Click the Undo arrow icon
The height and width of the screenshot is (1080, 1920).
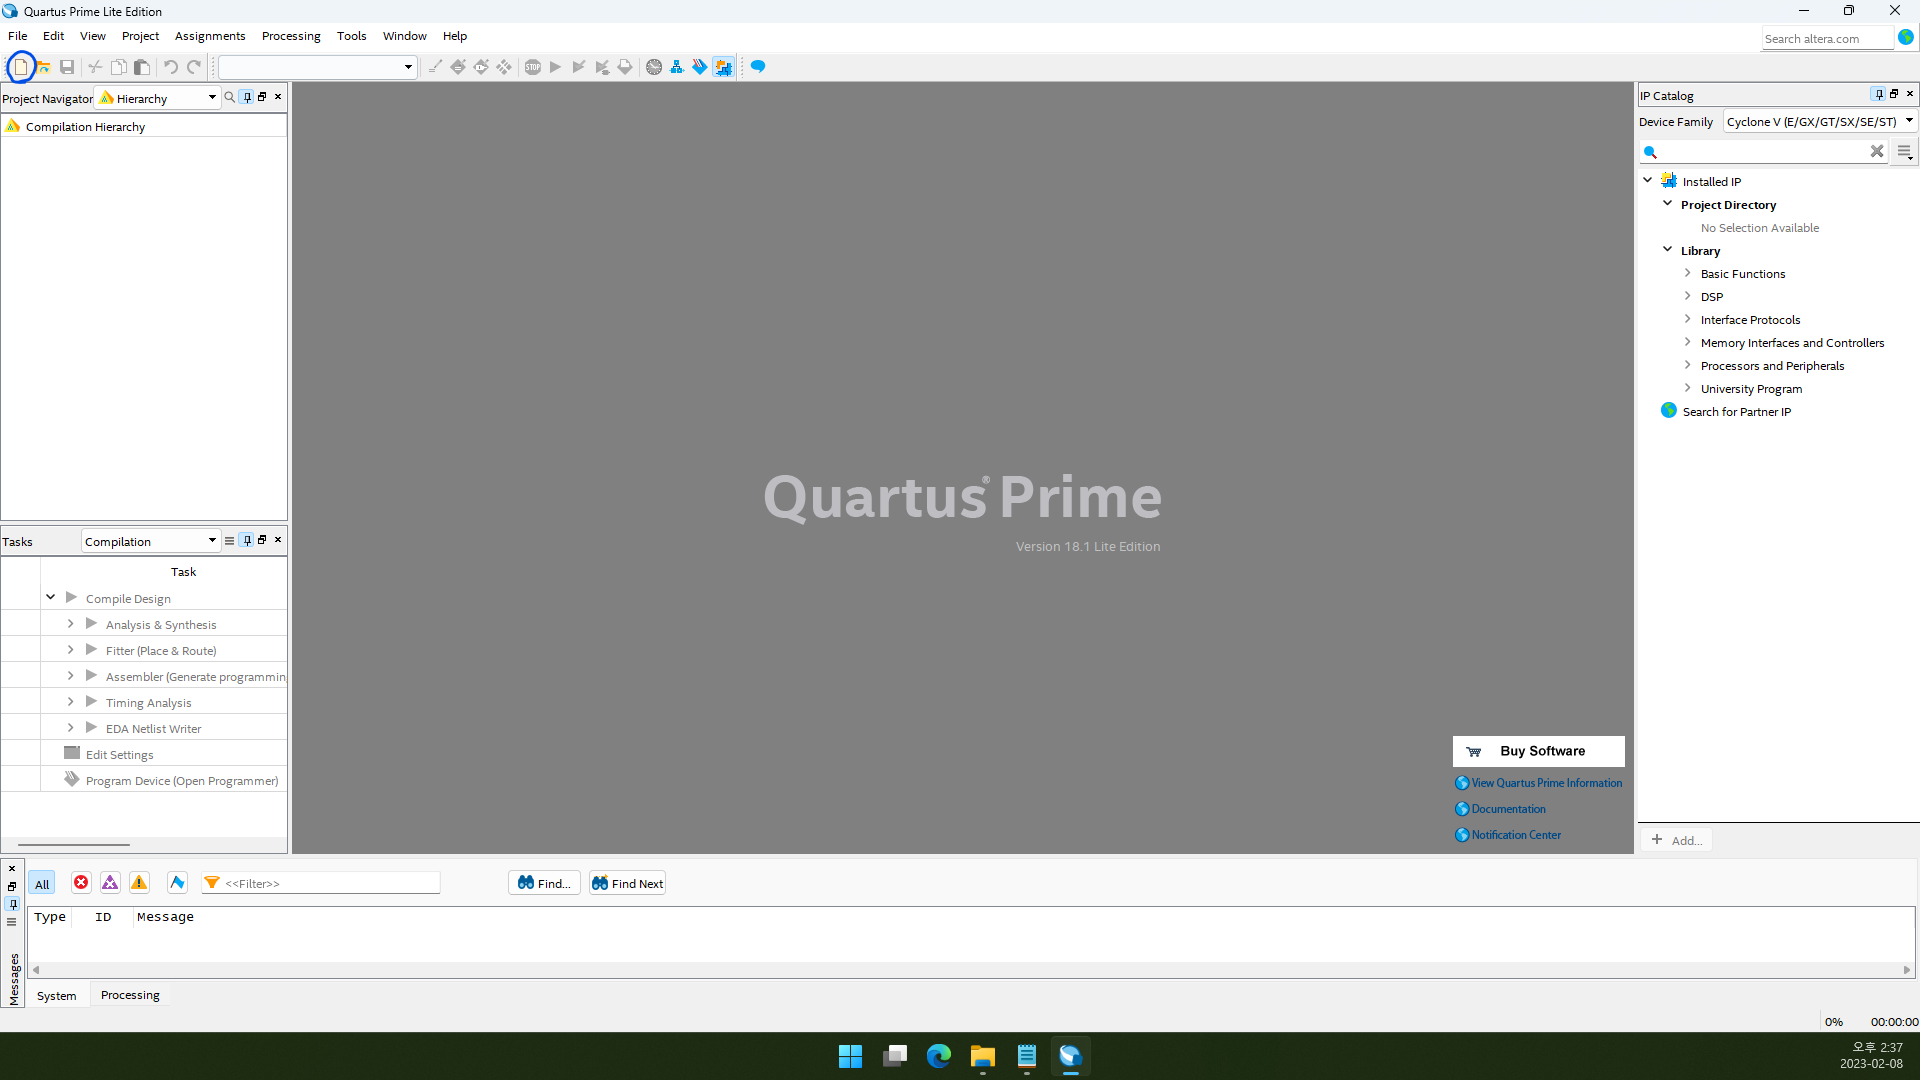(x=171, y=67)
